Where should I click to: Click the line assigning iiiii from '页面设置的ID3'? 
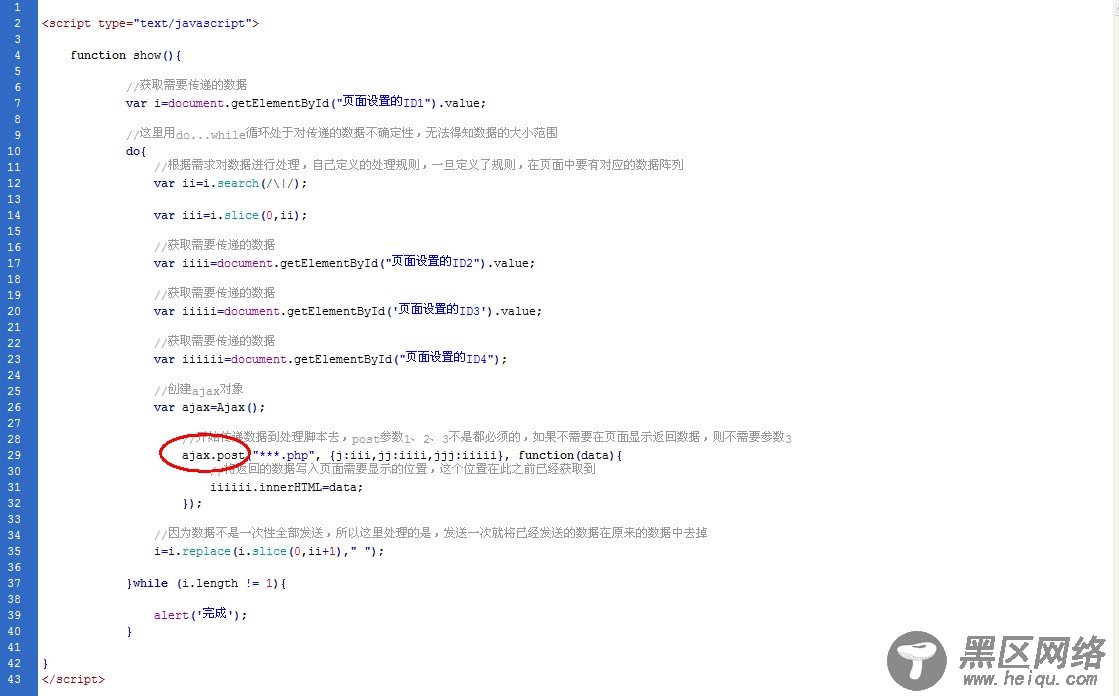pyautogui.click(x=348, y=310)
